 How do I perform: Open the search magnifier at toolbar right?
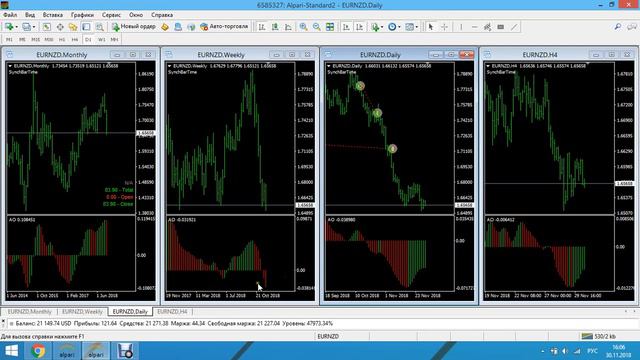(x=618, y=27)
